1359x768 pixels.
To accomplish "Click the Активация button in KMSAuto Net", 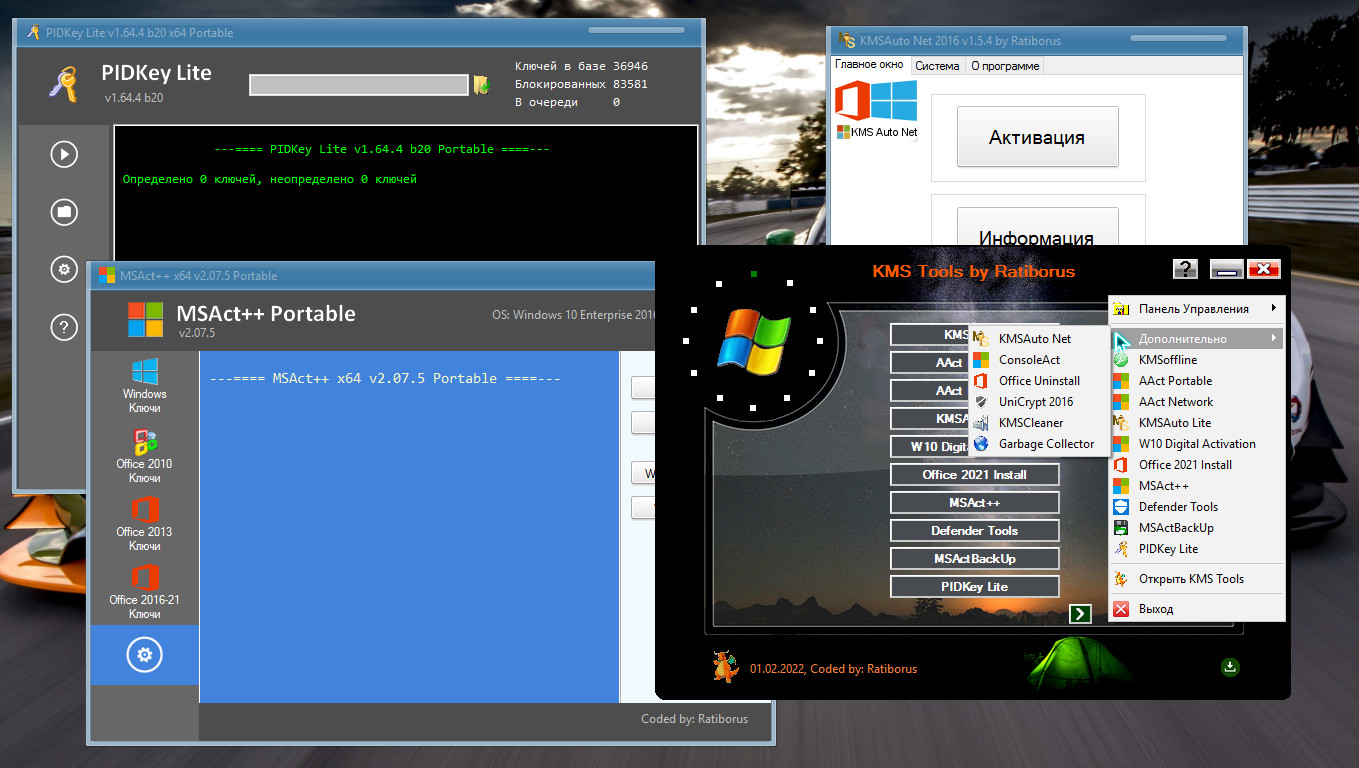I will (x=1037, y=137).
